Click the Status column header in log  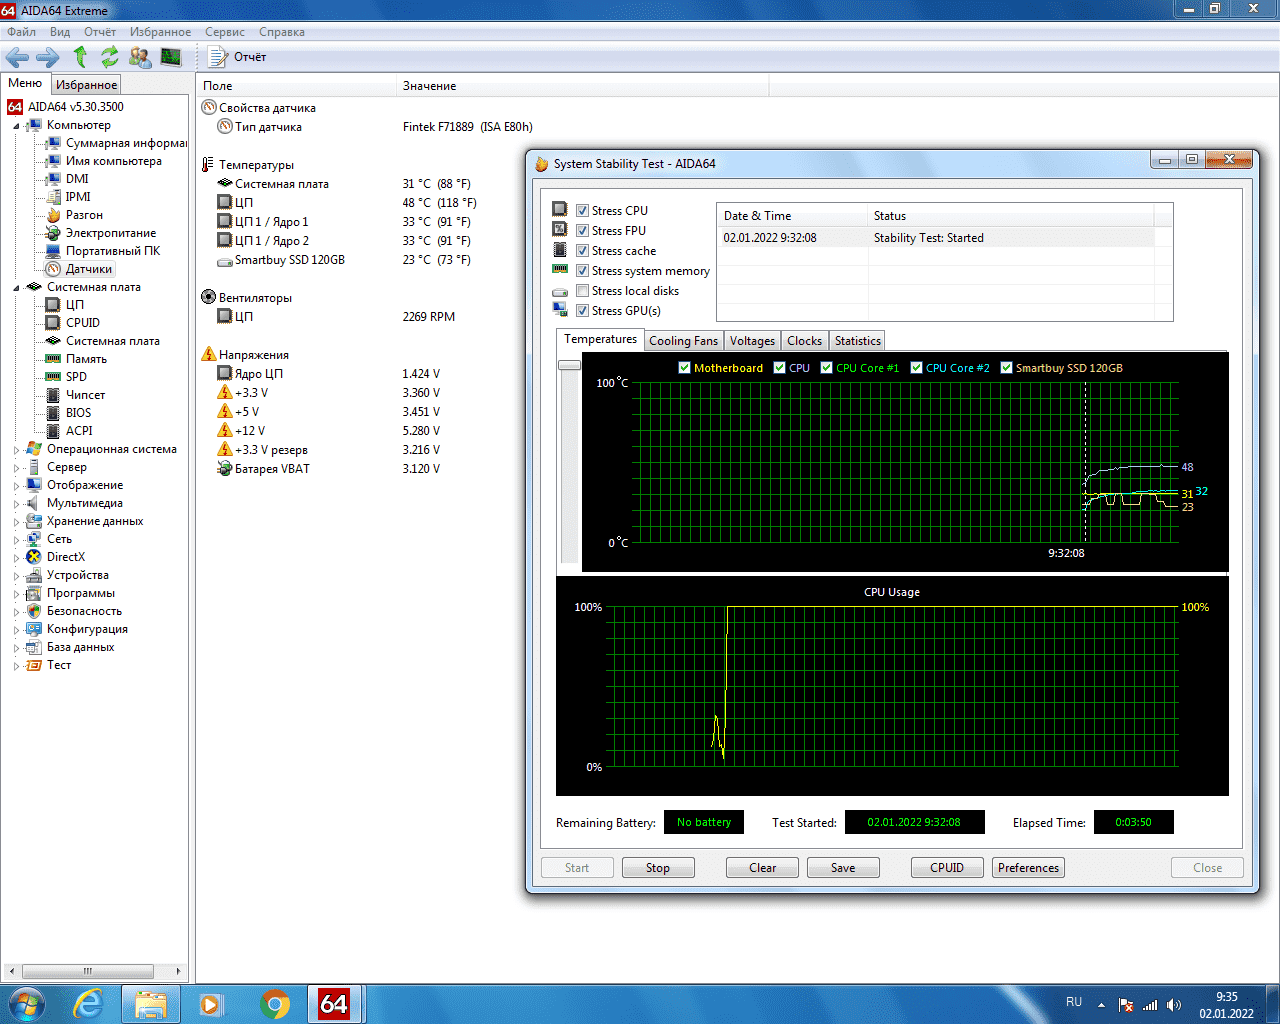click(1010, 216)
